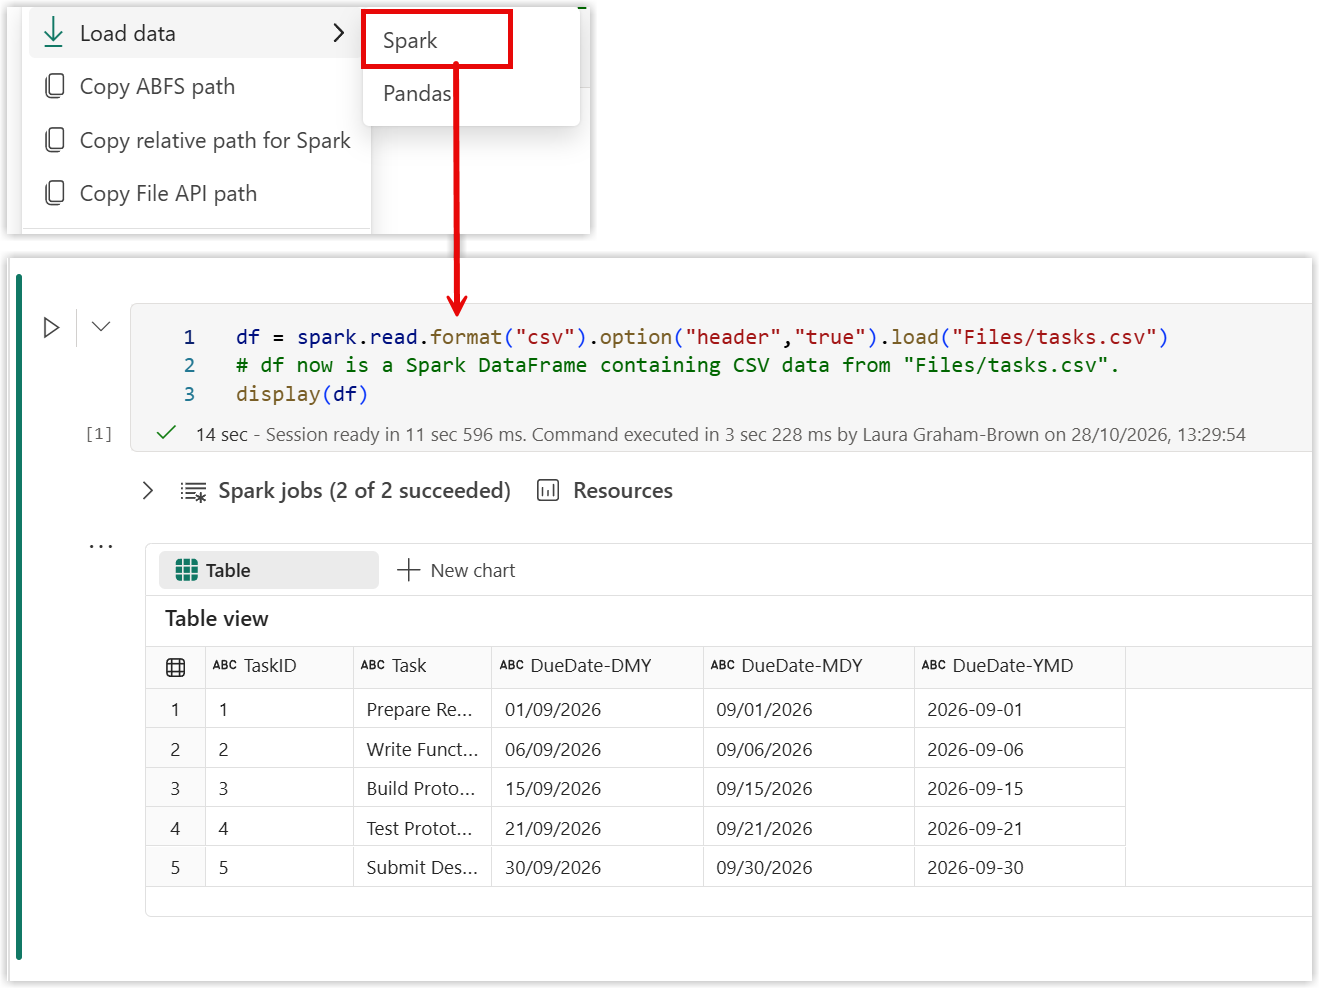The height and width of the screenshot is (989, 1320).
Task: Click the DueDate-YMD column header
Action: tap(1019, 666)
